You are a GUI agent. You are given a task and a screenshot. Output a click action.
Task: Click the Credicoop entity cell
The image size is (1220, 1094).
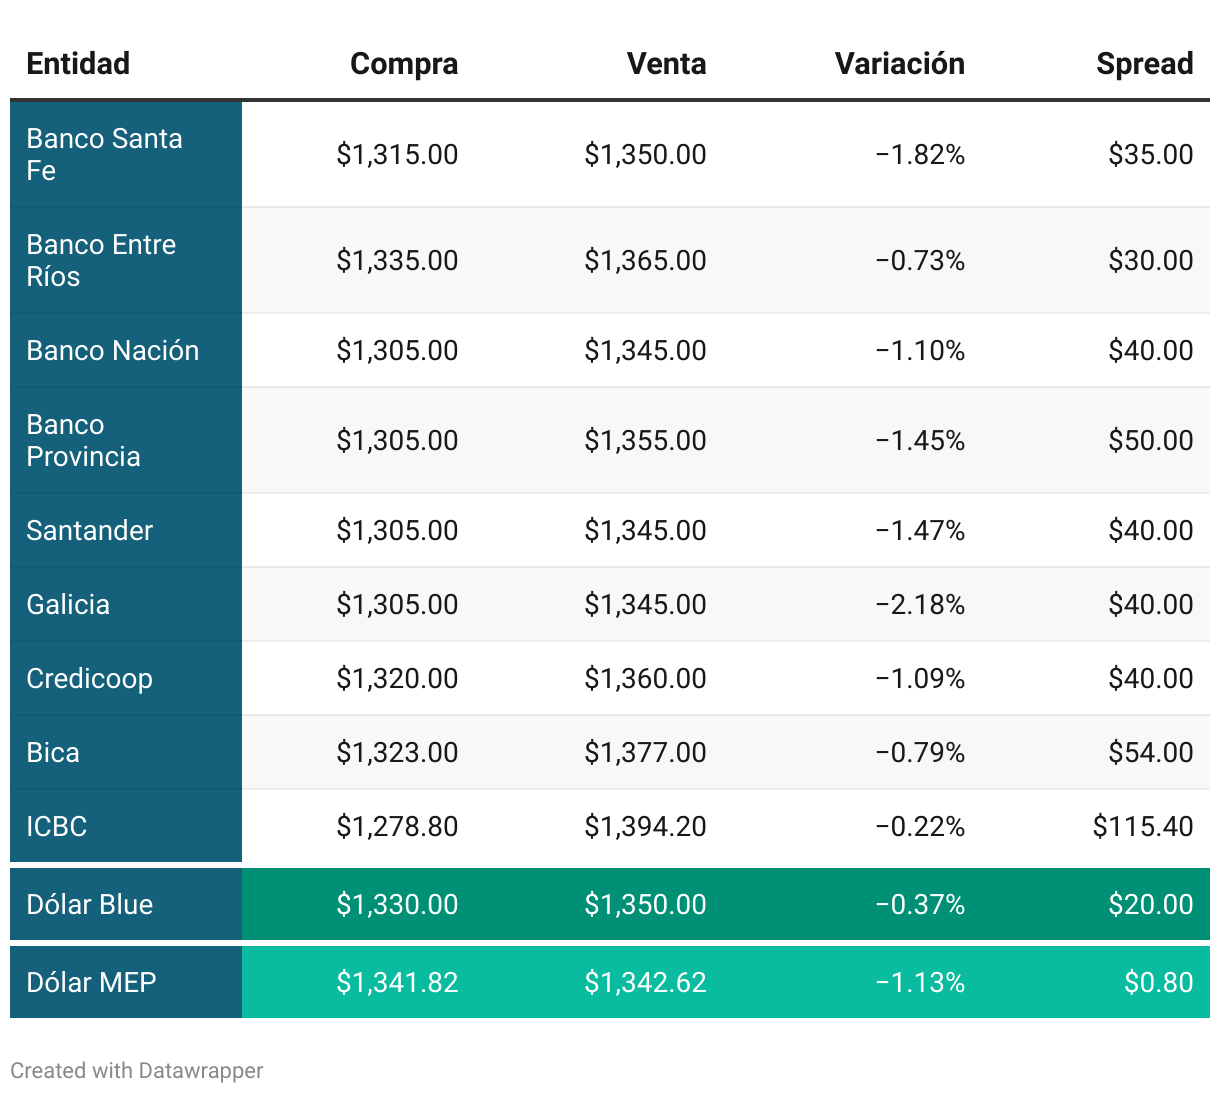(x=90, y=679)
